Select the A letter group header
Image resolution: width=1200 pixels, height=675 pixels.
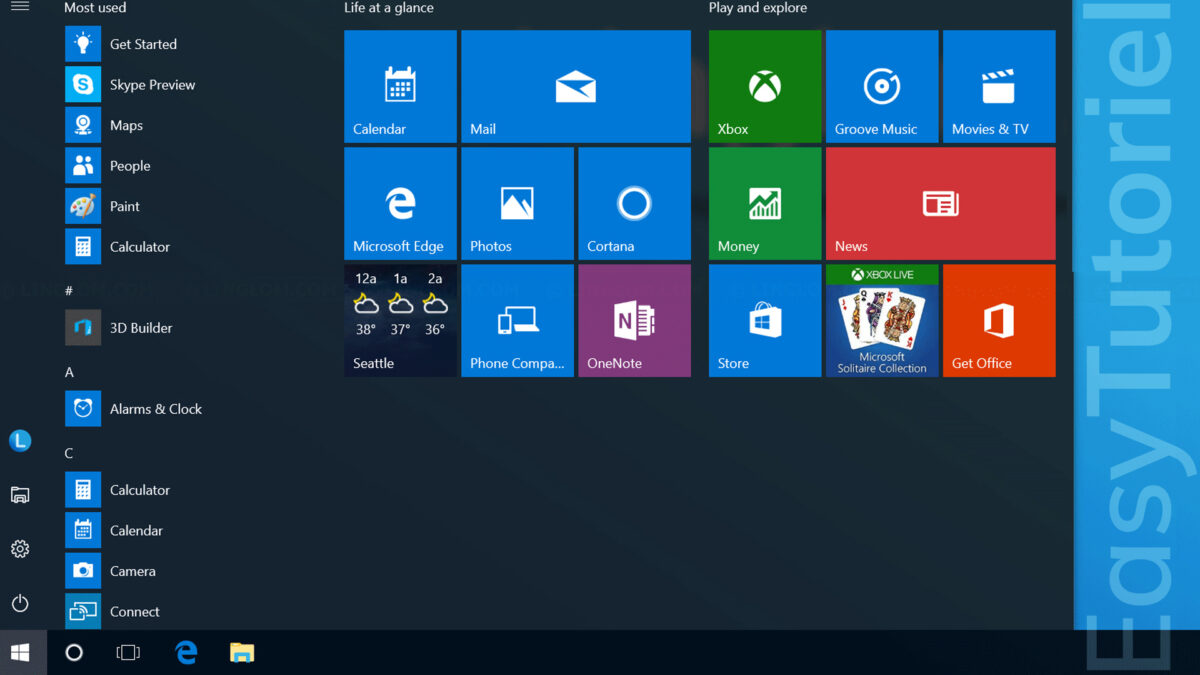click(x=69, y=372)
